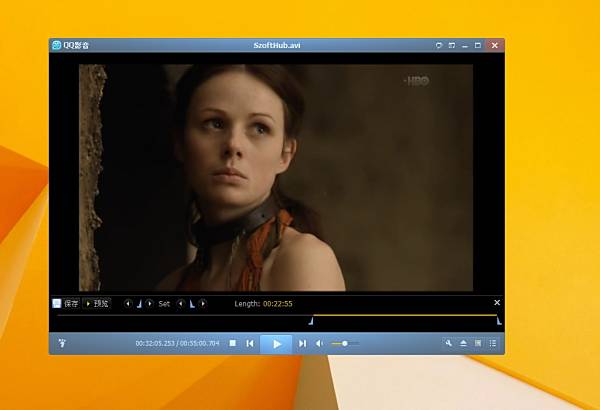
Task: Click the footprint icon in control bar
Action: click(62, 343)
